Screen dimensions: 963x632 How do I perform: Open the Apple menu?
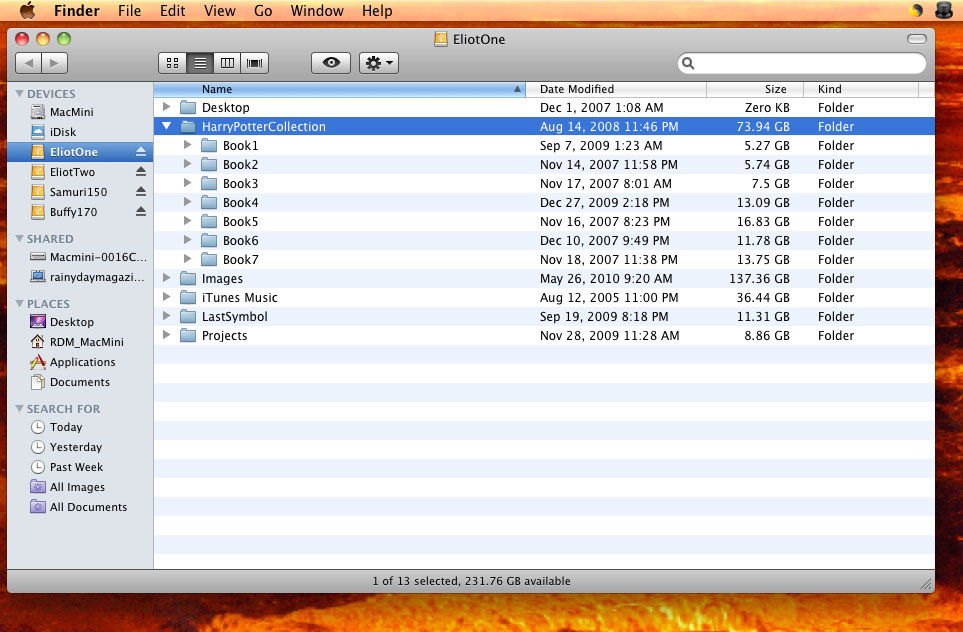28,10
